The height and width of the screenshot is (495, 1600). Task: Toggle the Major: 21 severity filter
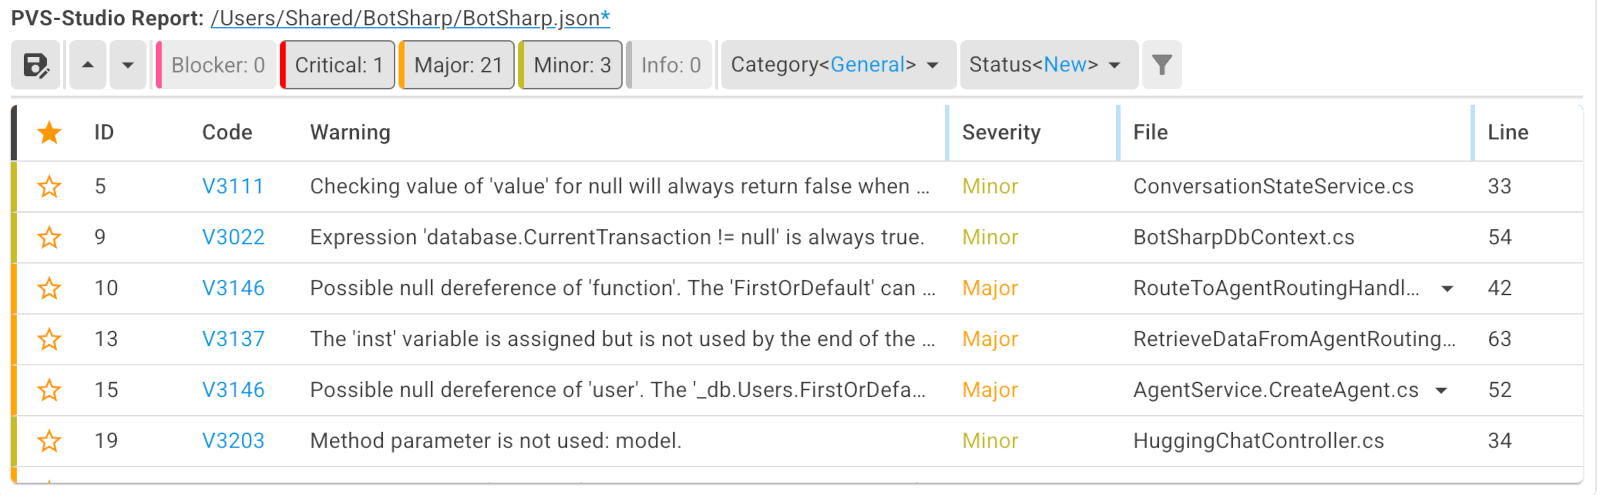(457, 65)
